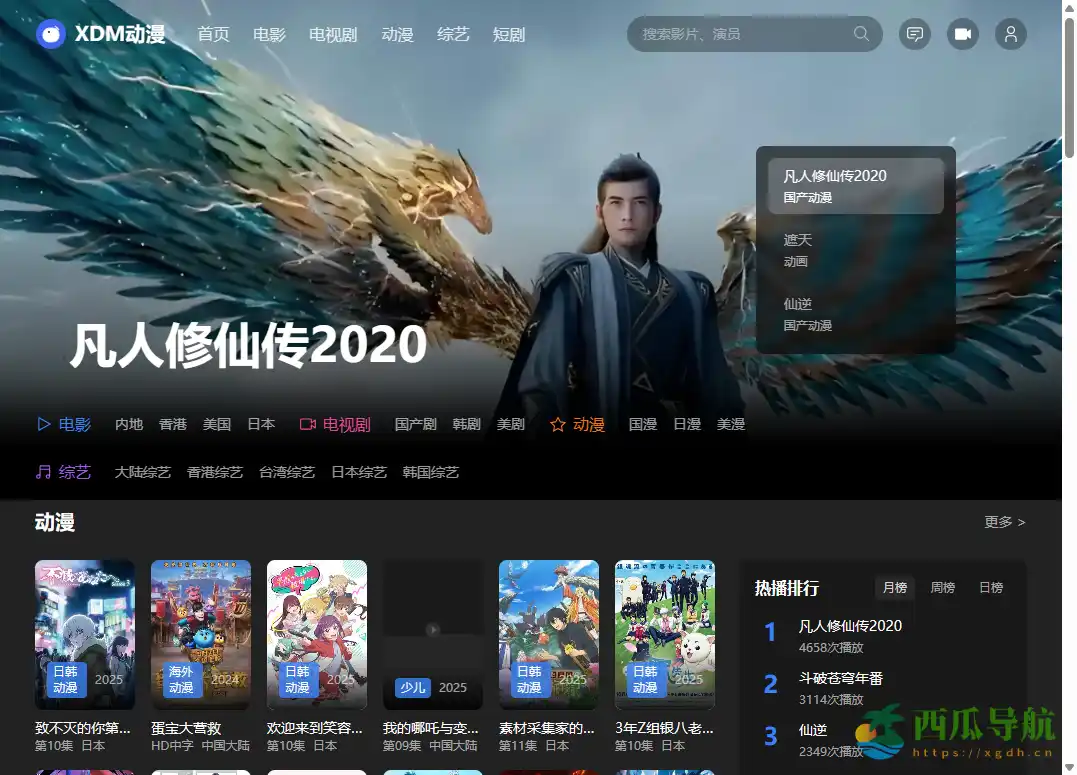Open the message bubble icon in top bar
1077x775 pixels.
tap(915, 34)
